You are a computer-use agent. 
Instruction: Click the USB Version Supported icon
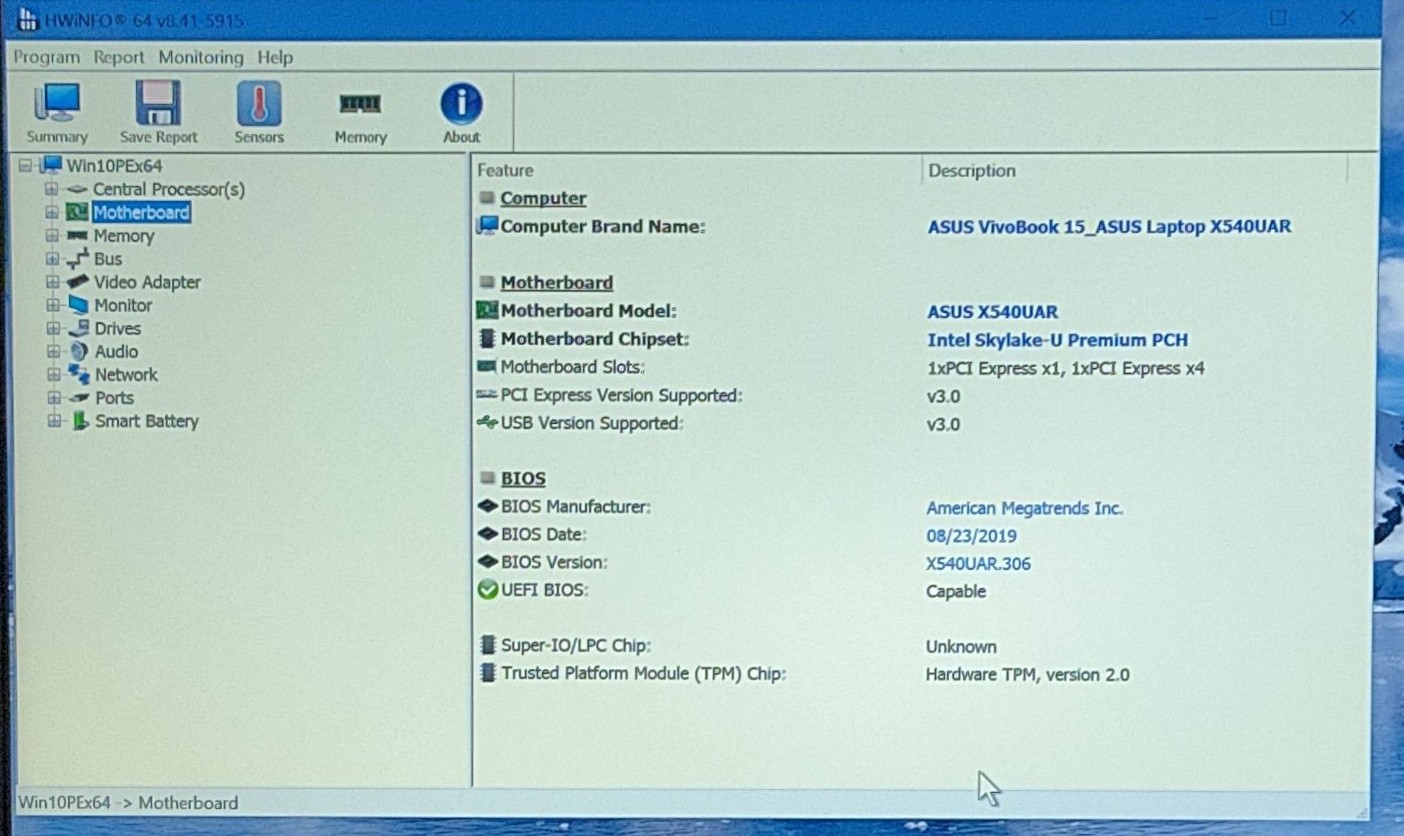click(487, 423)
